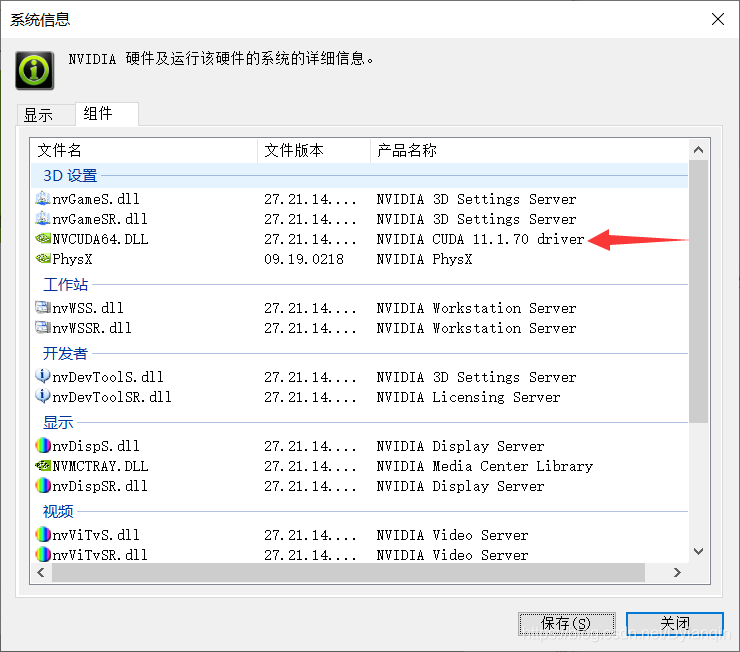Select the nvDispSR.dll file name
Image resolution: width=740 pixels, height=652 pixels.
[x=100, y=486]
